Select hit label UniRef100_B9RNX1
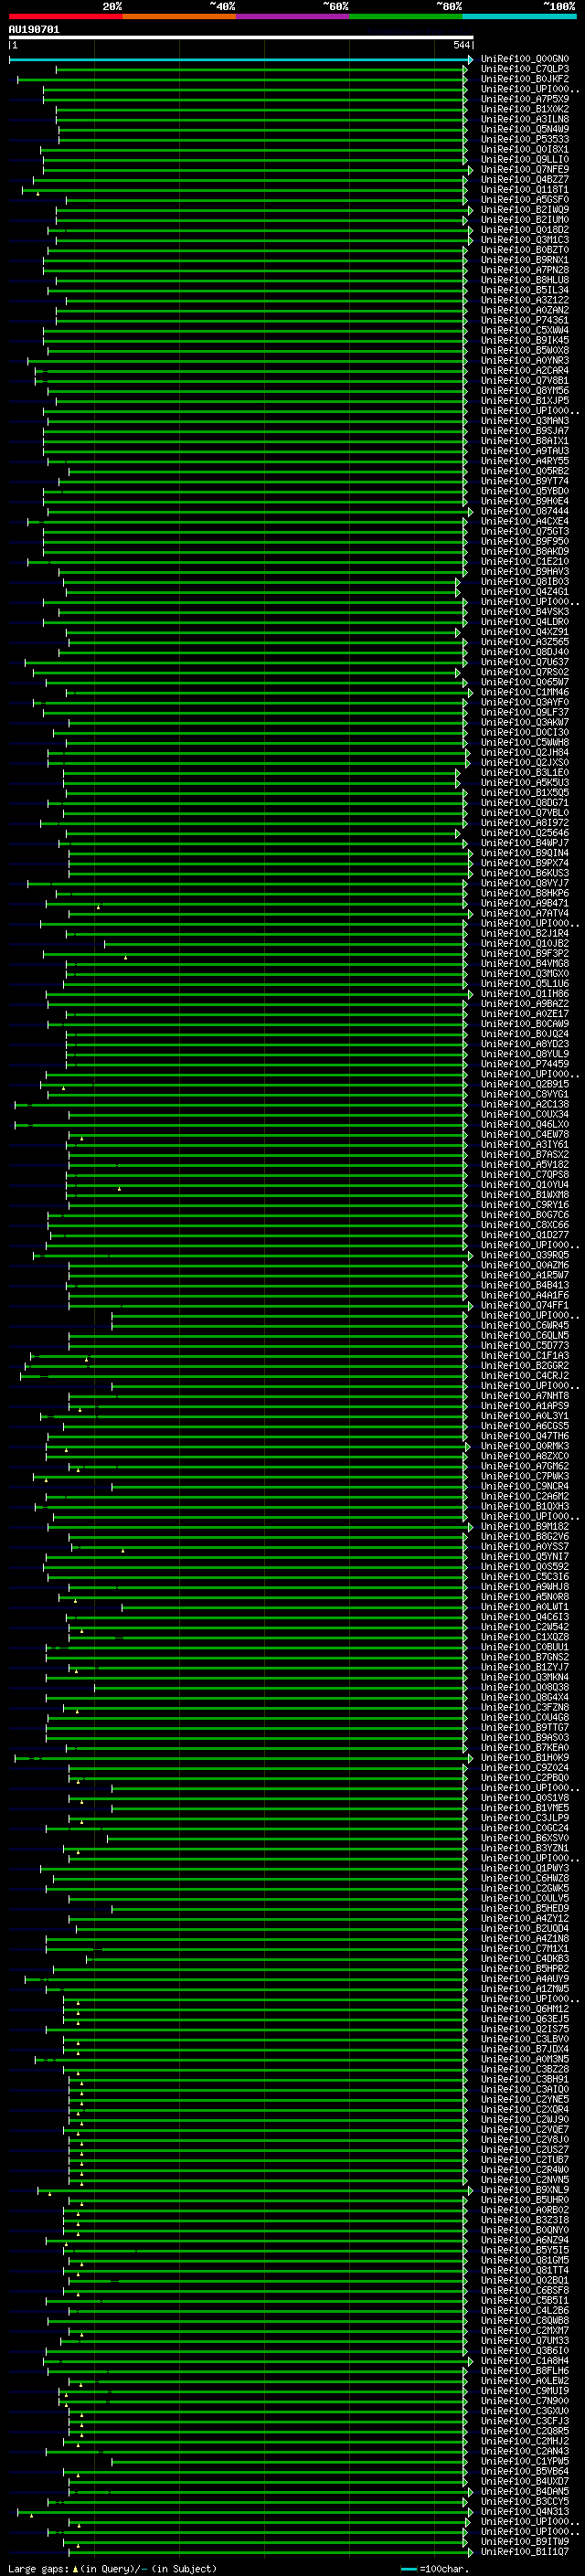The height and width of the screenshot is (2576, 585). pyautogui.click(x=525, y=261)
